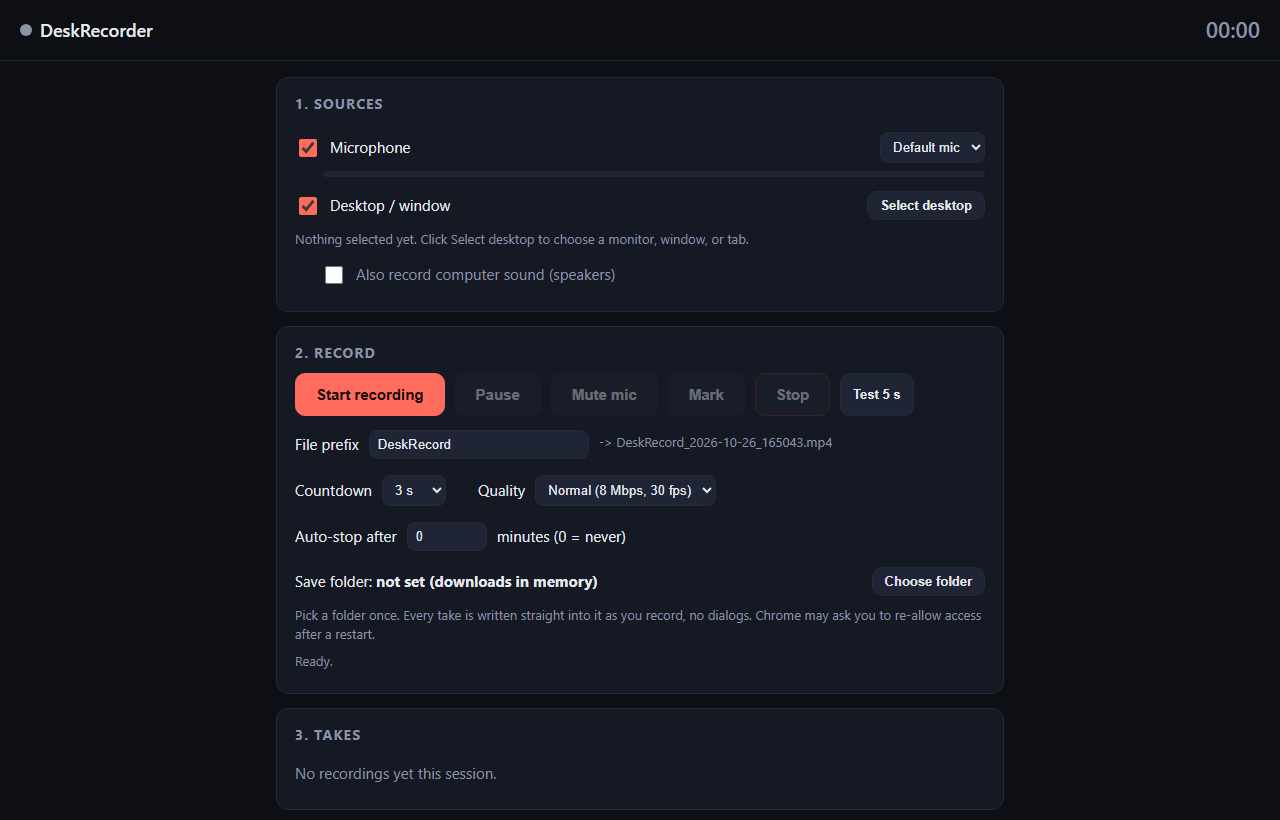Click the "Ready." status text
This screenshot has height=820, width=1280.
314,662
